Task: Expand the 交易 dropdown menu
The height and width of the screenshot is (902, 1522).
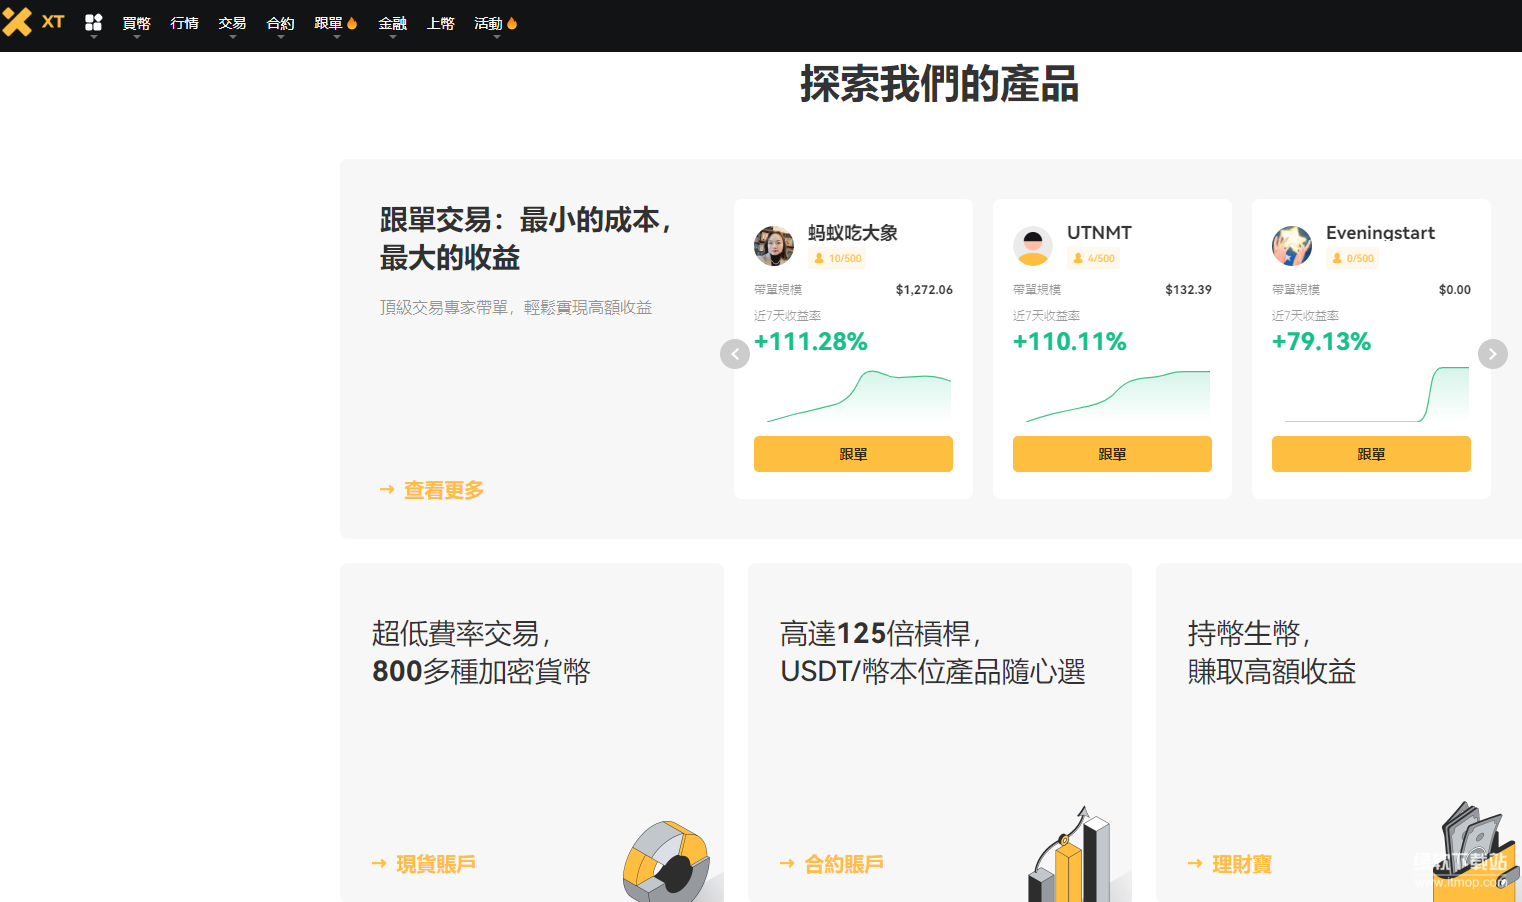Action: tap(232, 24)
